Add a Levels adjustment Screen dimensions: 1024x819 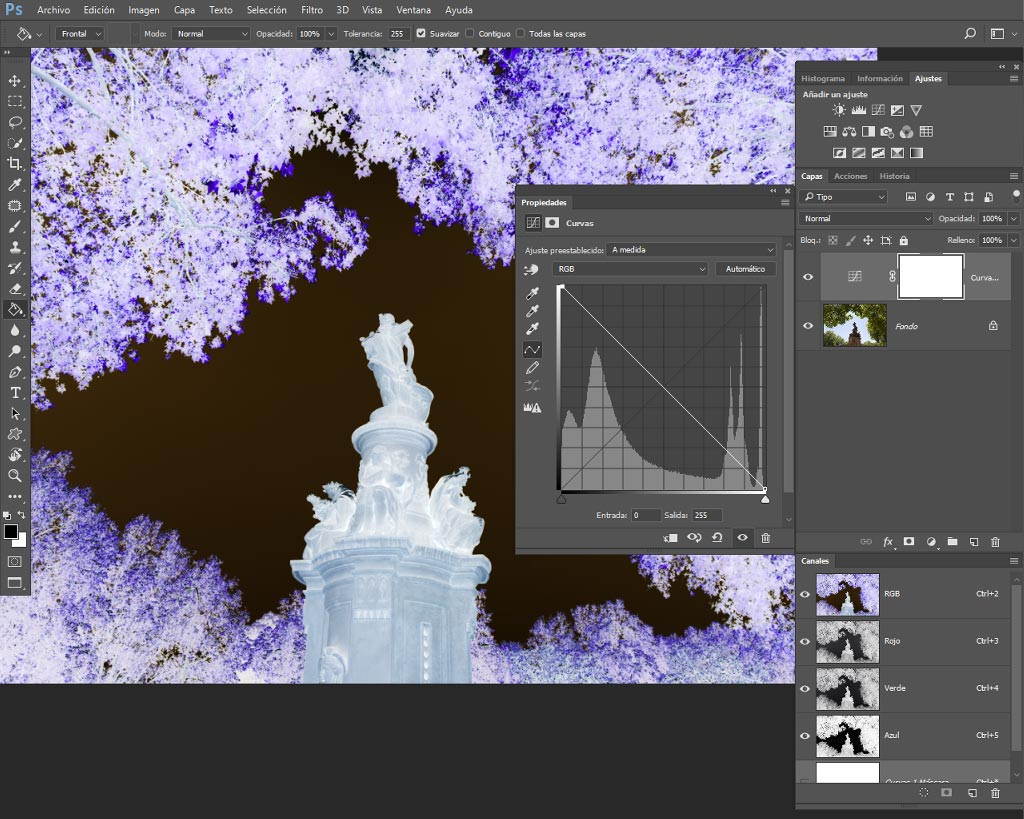[x=859, y=110]
